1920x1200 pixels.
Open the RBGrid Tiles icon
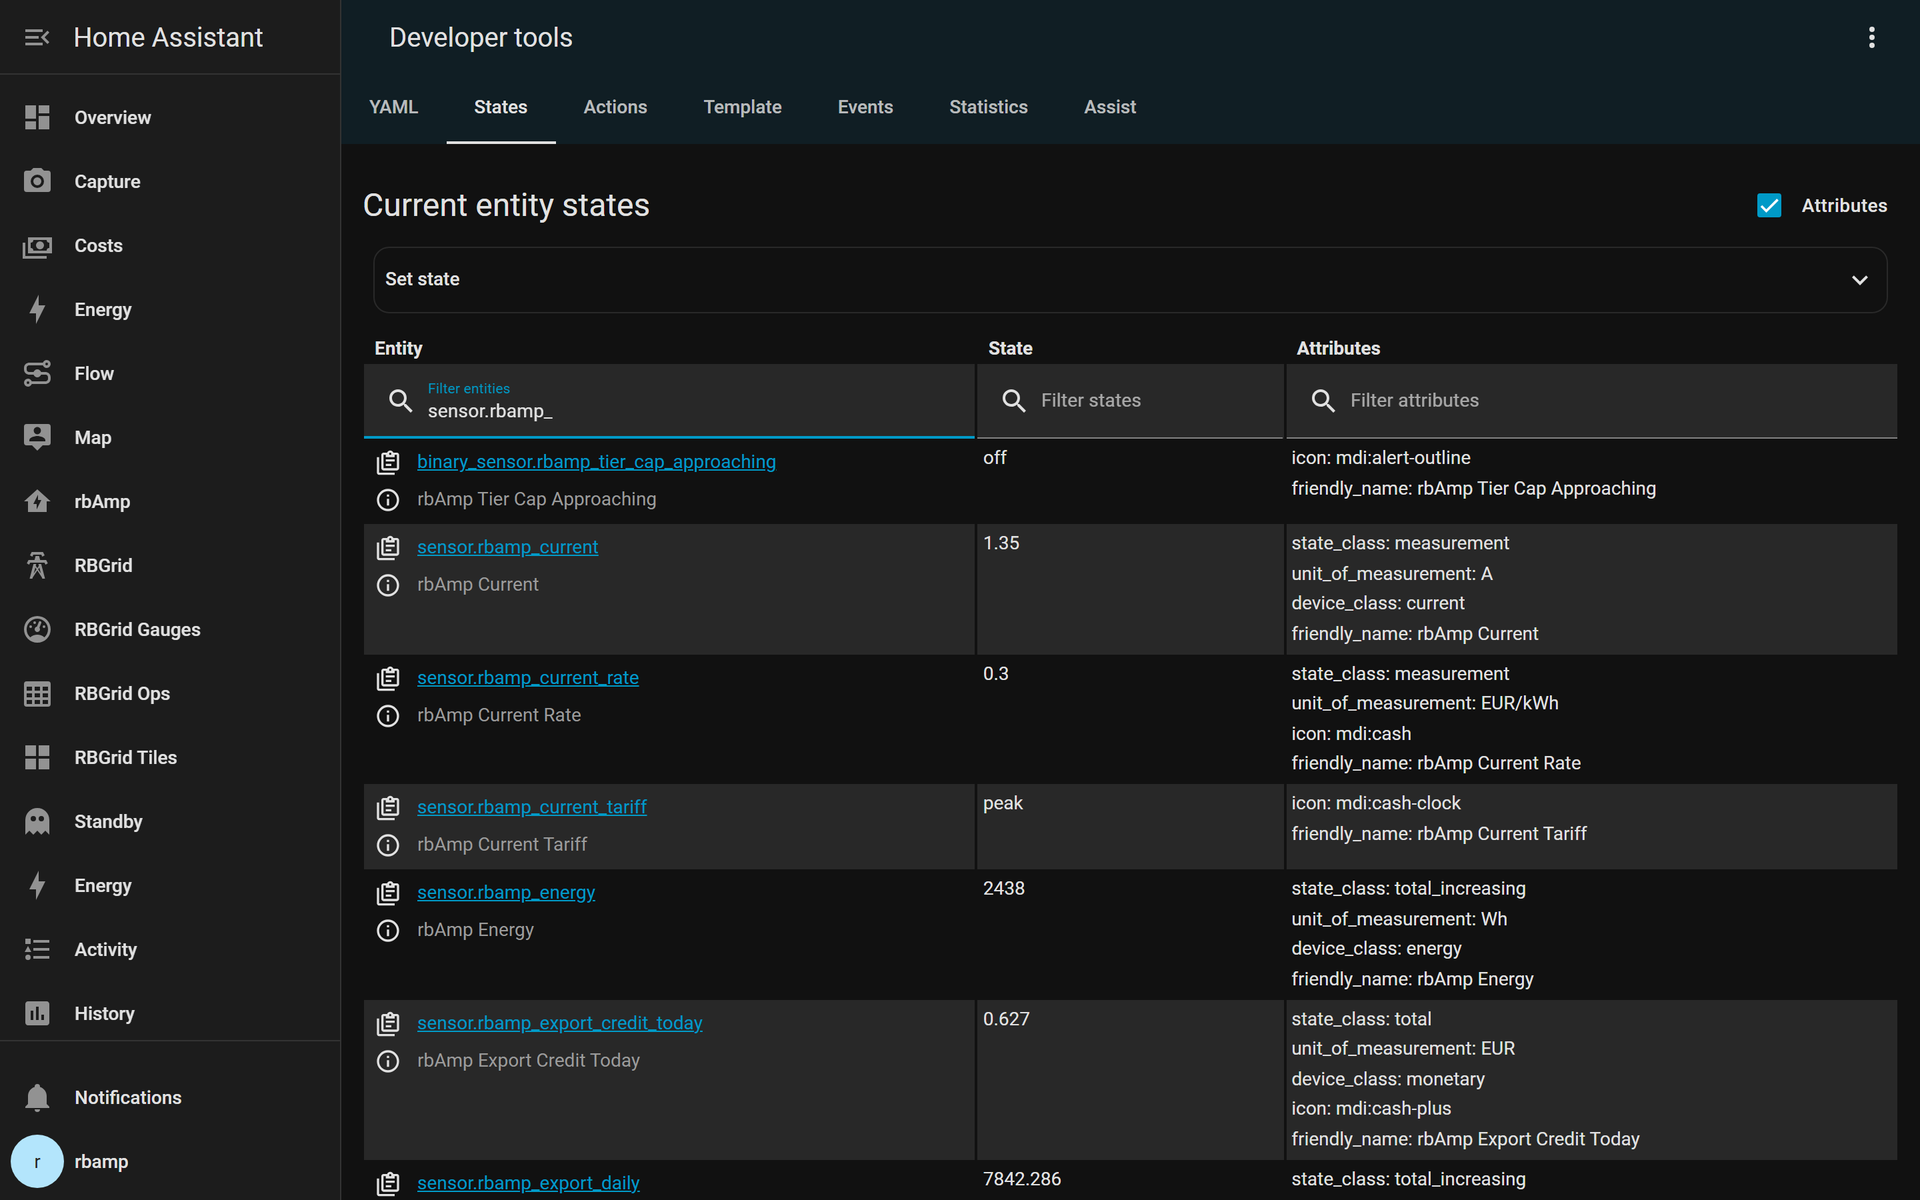(37, 757)
